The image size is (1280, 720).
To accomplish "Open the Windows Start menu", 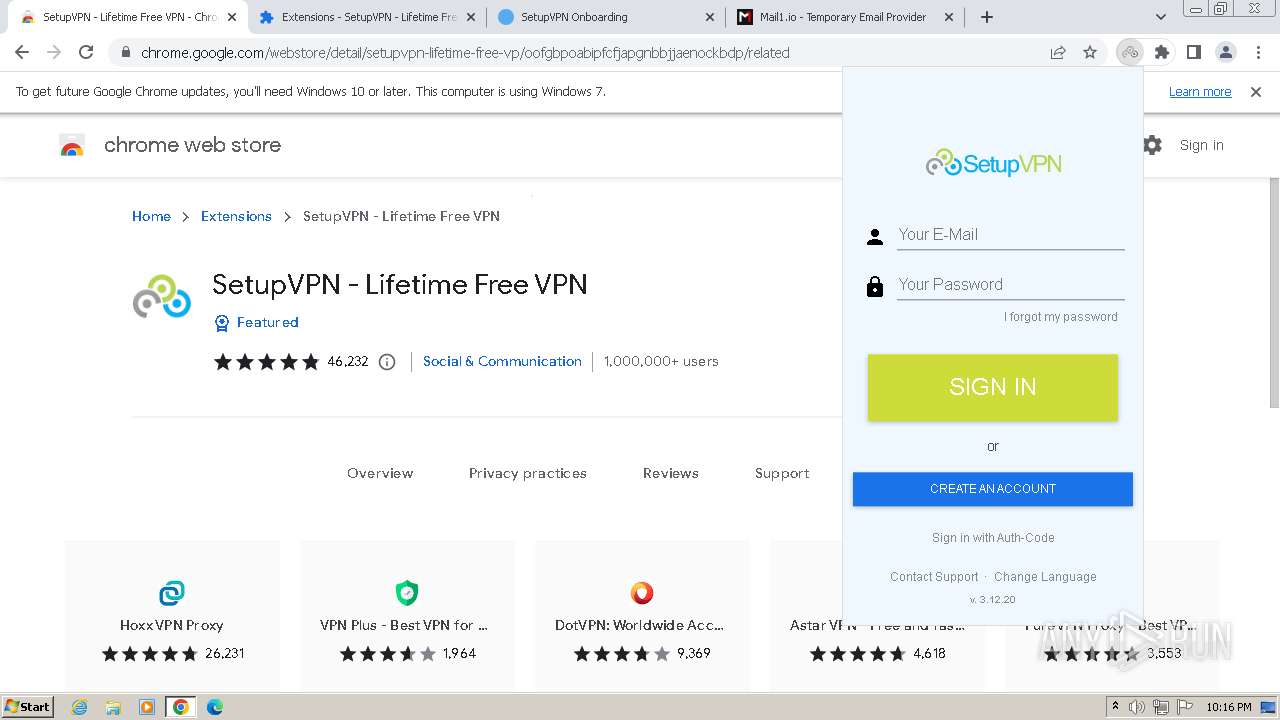I will 27,707.
